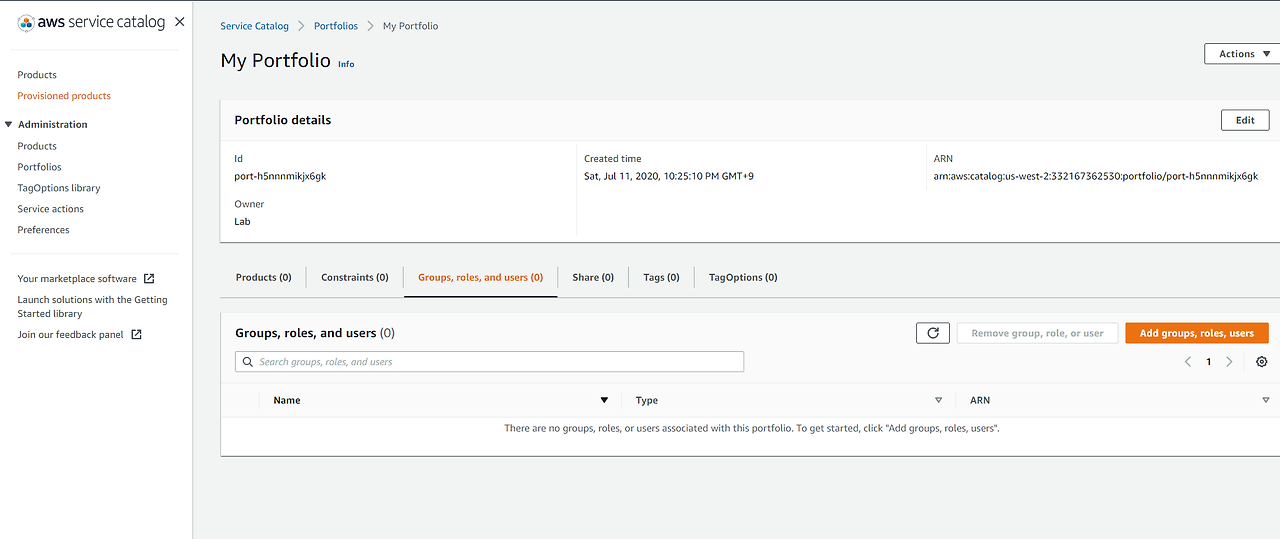Click external link icon beside Your marketplace software

[149, 279]
